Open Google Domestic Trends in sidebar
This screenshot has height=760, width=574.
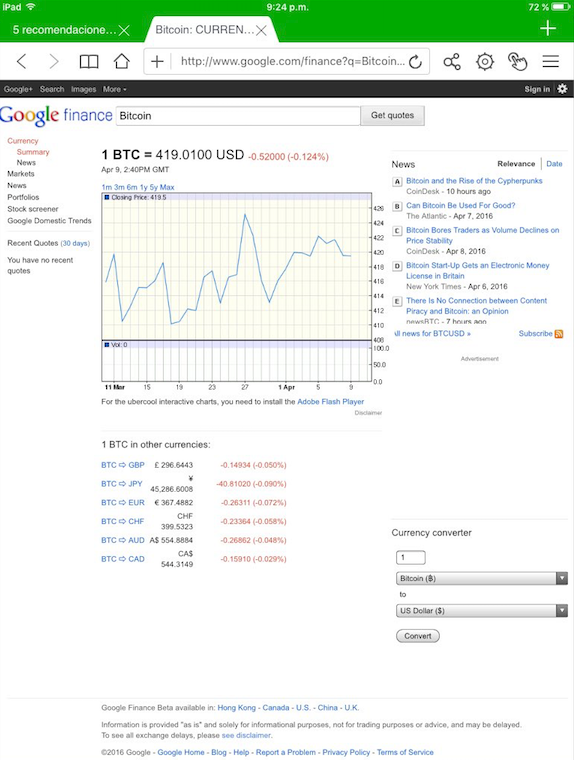(x=49, y=221)
